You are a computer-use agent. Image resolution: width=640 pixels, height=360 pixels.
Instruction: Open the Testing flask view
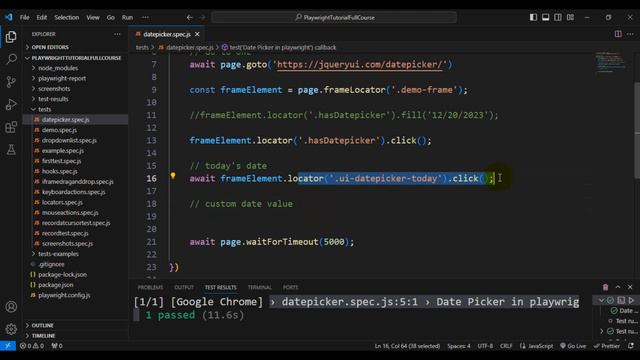pos(11,149)
